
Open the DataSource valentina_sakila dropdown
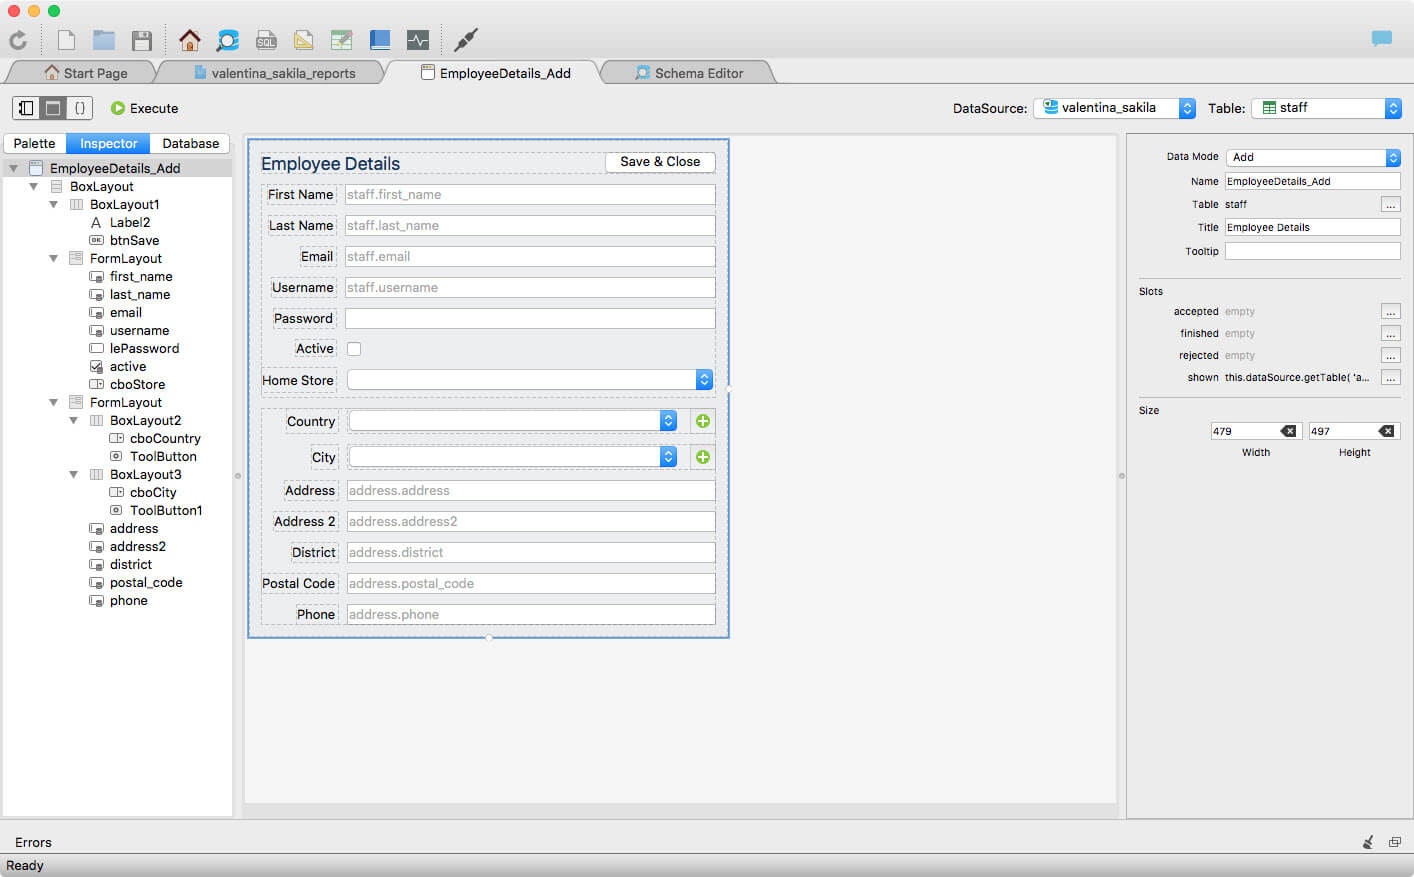pyautogui.click(x=1114, y=108)
